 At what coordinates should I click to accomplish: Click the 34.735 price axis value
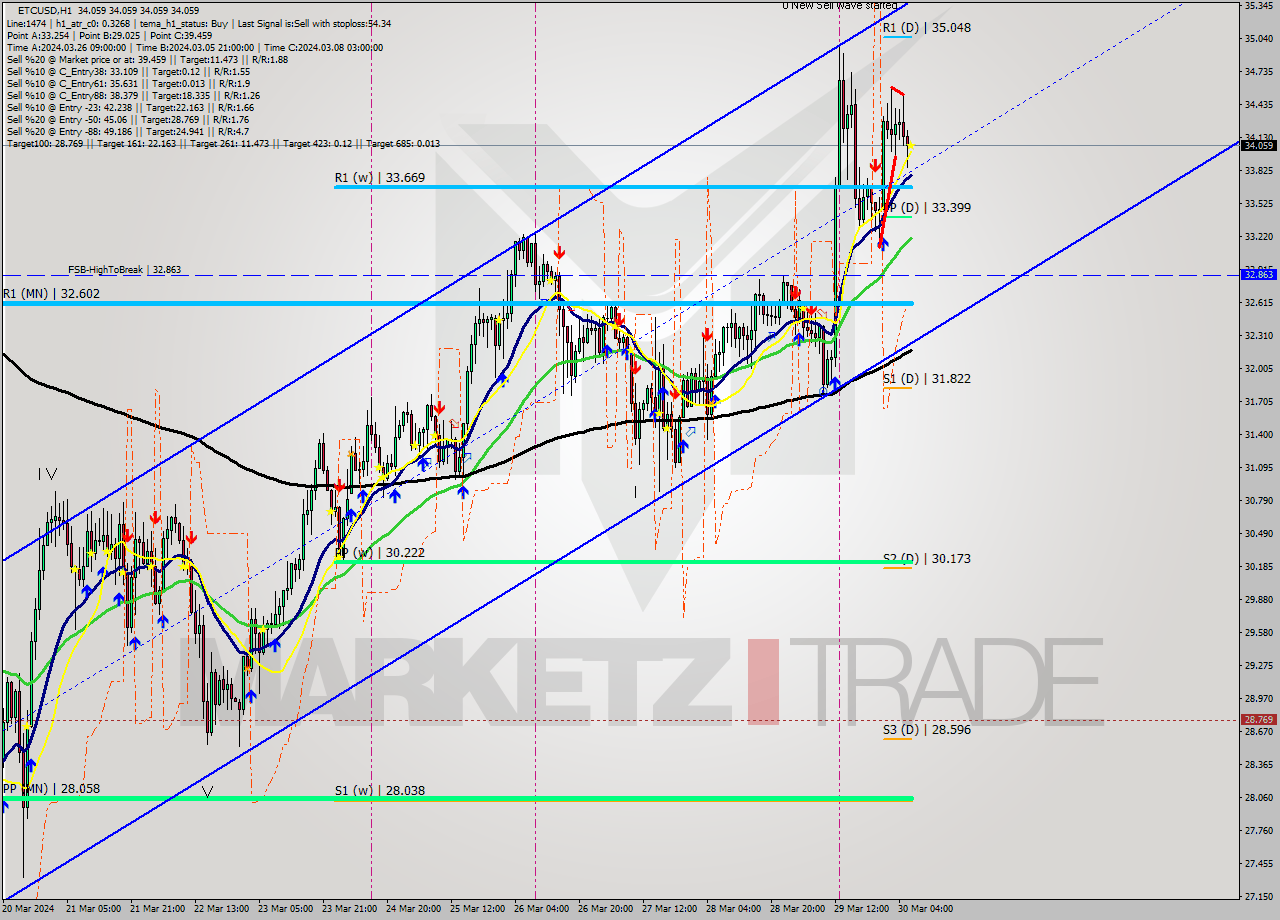[1258, 72]
